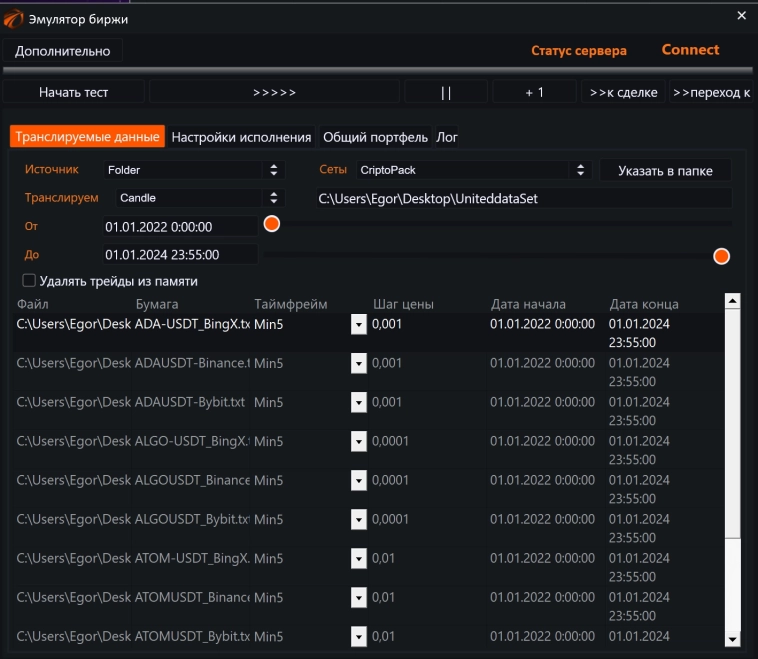This screenshot has width=758, height=659.
Task: Expand timeframe dropdown for ATOMUSDT_Bybit row
Action: 358,636
